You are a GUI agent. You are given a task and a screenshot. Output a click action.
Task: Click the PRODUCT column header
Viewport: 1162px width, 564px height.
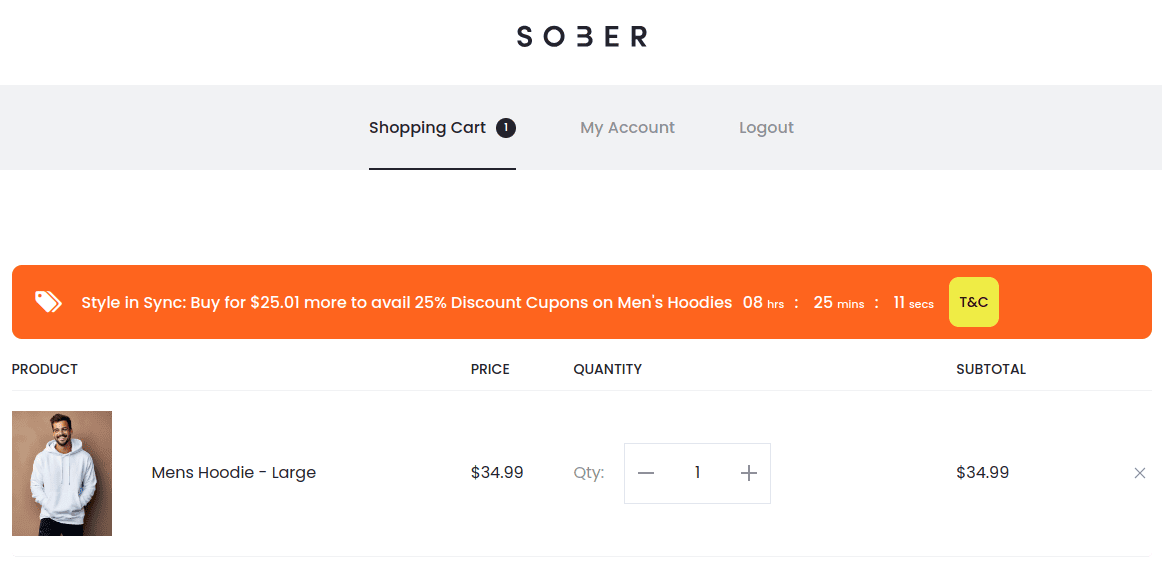point(45,369)
